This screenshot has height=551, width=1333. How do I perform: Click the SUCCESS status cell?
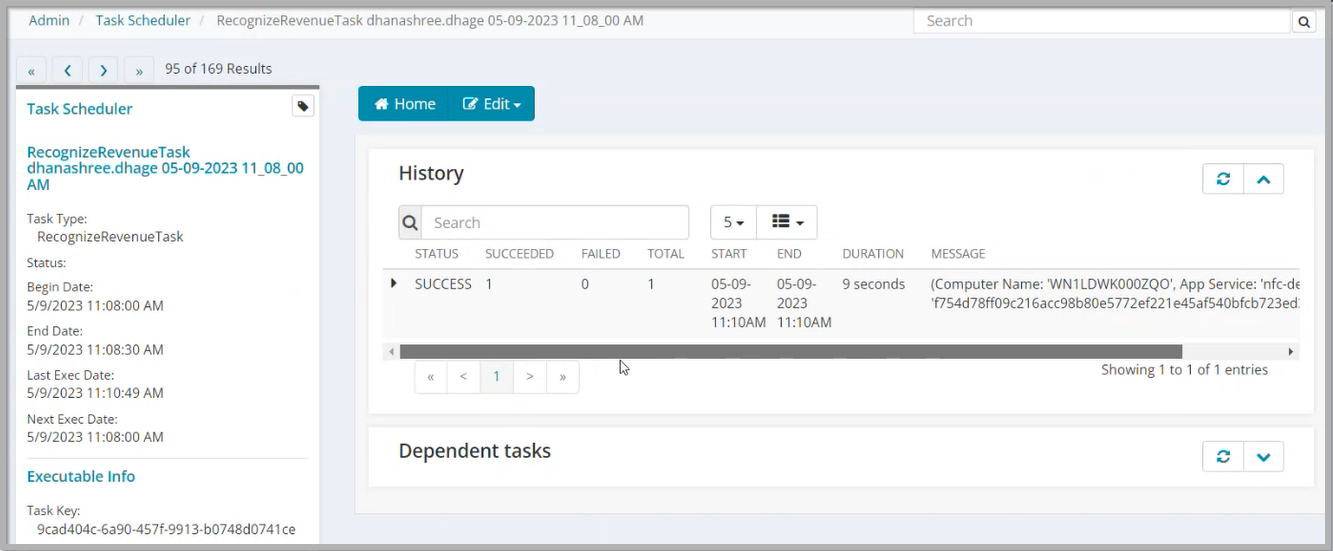pyautogui.click(x=443, y=284)
